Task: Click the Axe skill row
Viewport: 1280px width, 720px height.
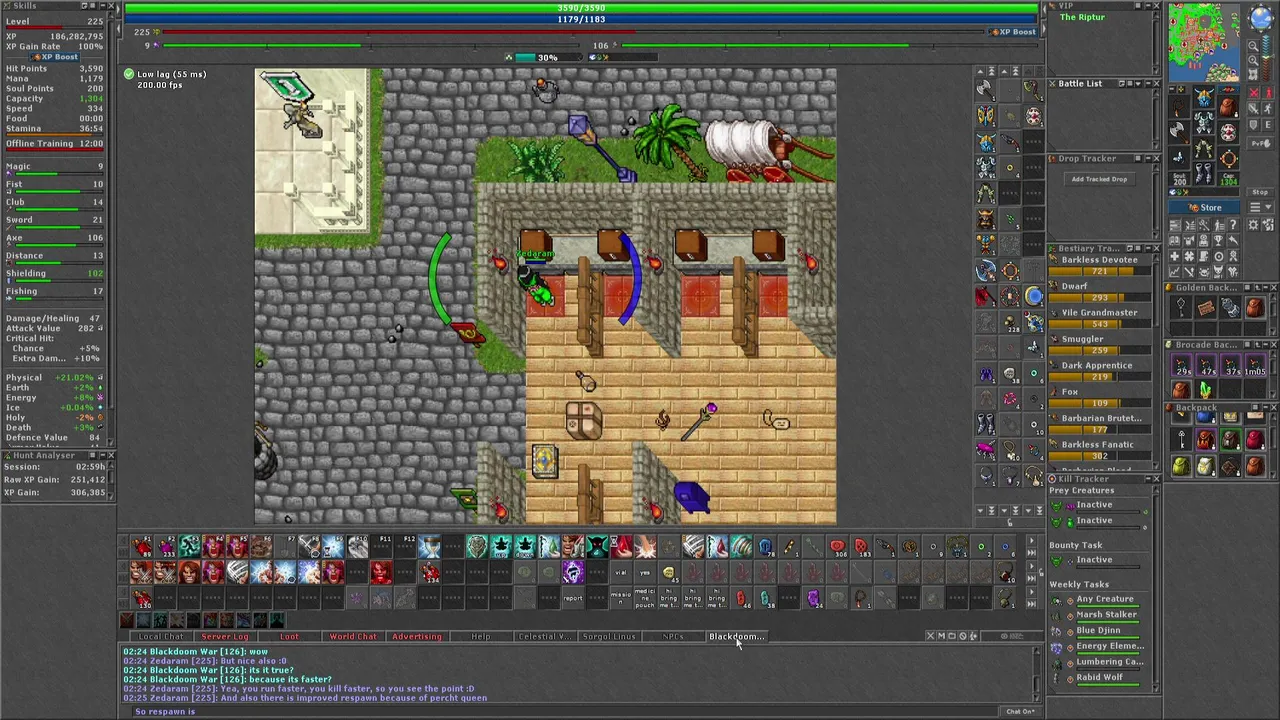Action: [54, 240]
